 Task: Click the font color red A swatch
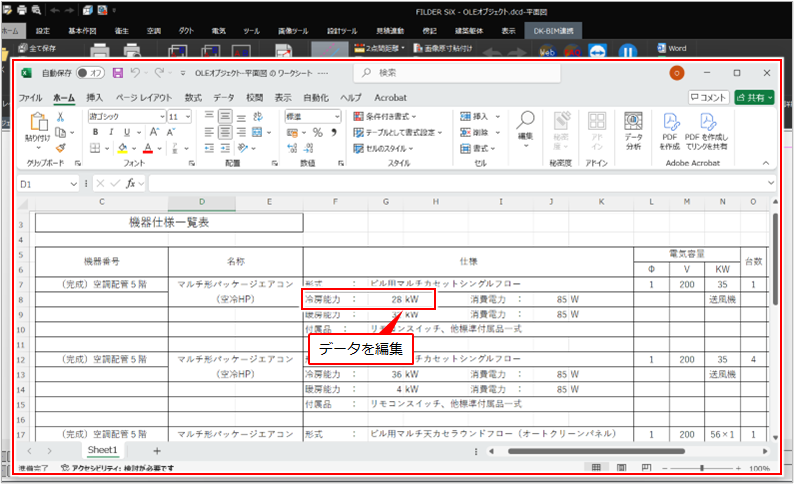tap(147, 148)
